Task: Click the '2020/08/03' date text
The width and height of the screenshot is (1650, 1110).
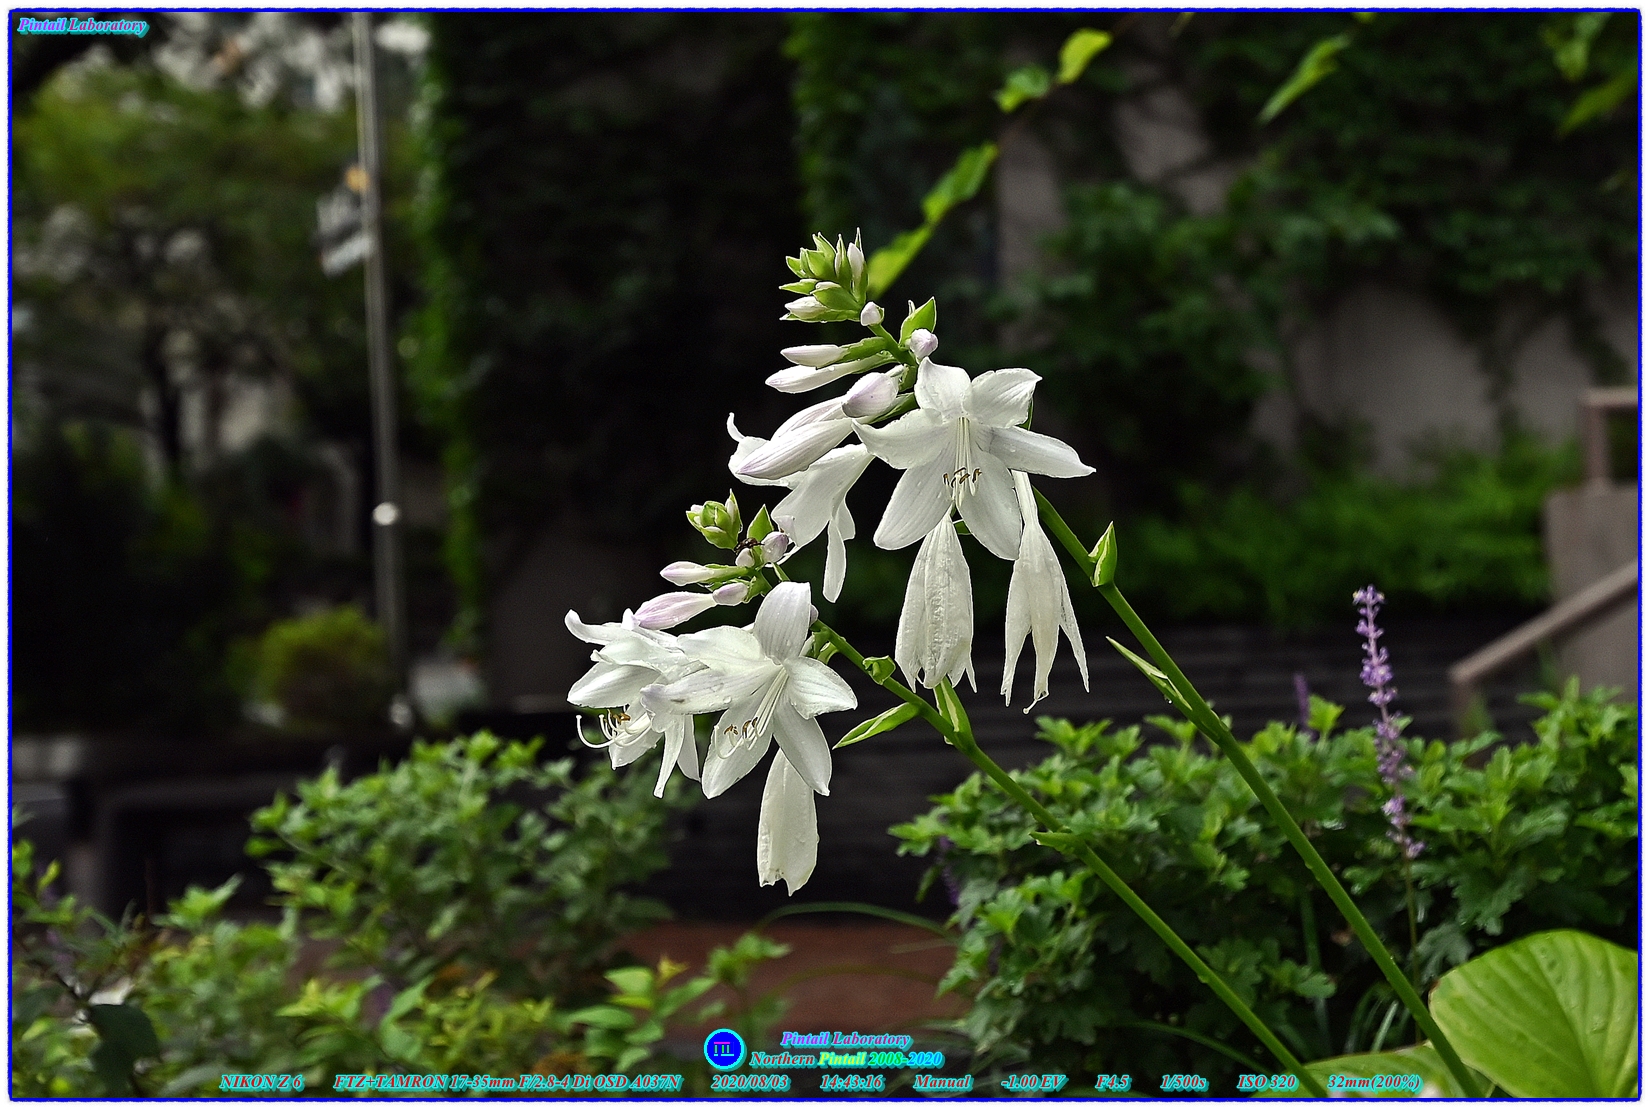Action: click(x=750, y=1082)
